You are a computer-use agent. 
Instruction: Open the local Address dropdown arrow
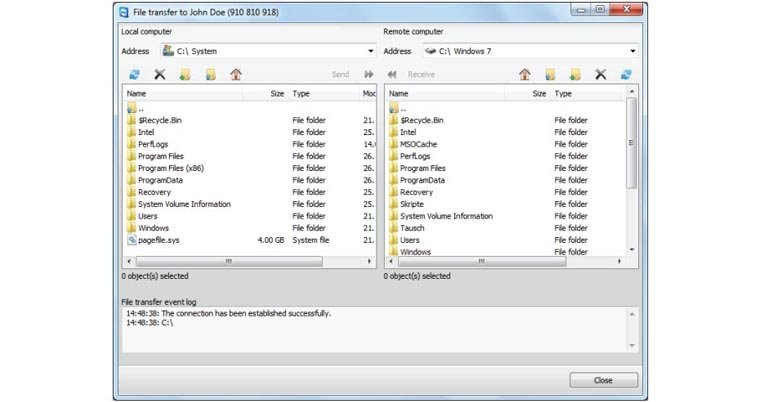(371, 51)
